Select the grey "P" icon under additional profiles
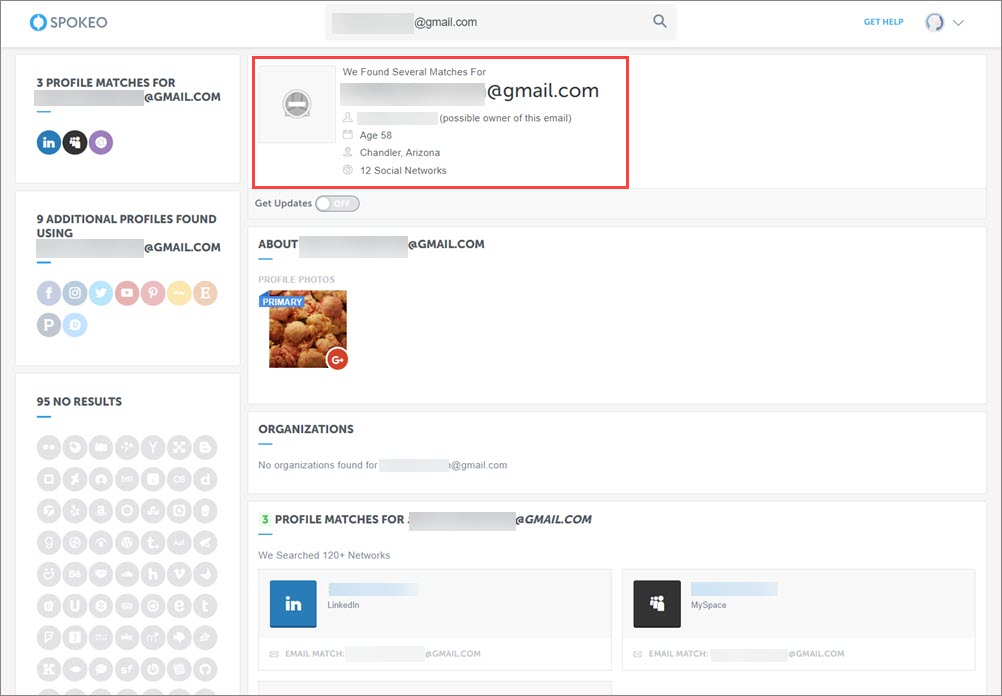 [x=49, y=325]
